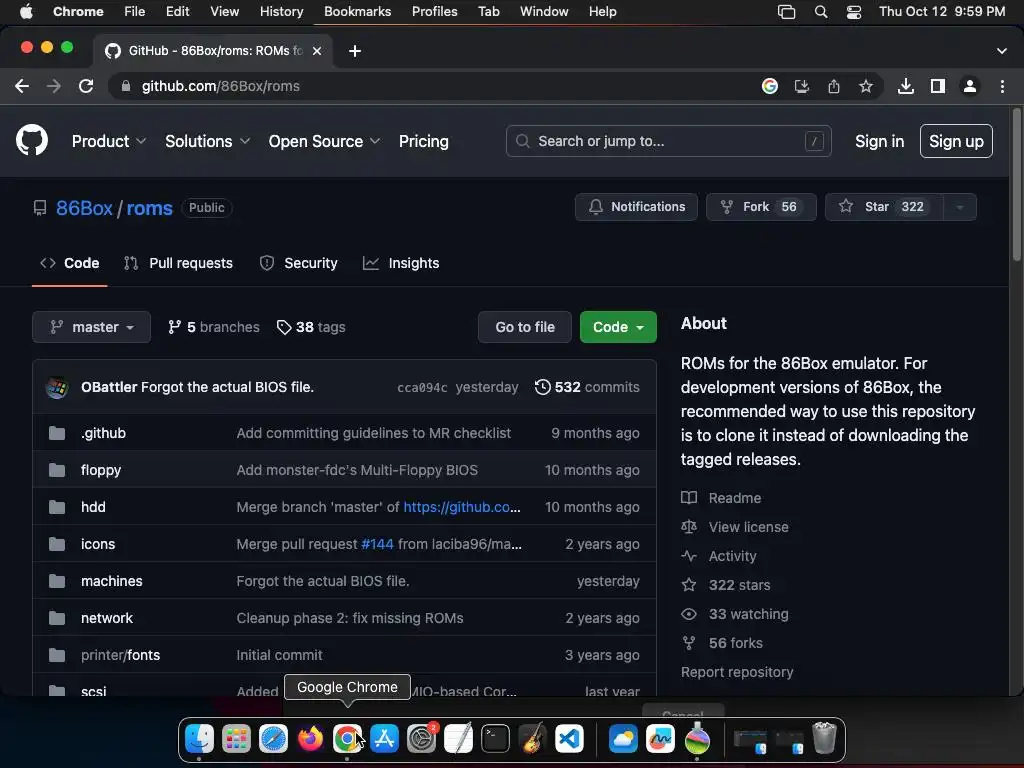Open the 86Box owner link
This screenshot has height=768, width=1024.
pyautogui.click(x=84, y=208)
